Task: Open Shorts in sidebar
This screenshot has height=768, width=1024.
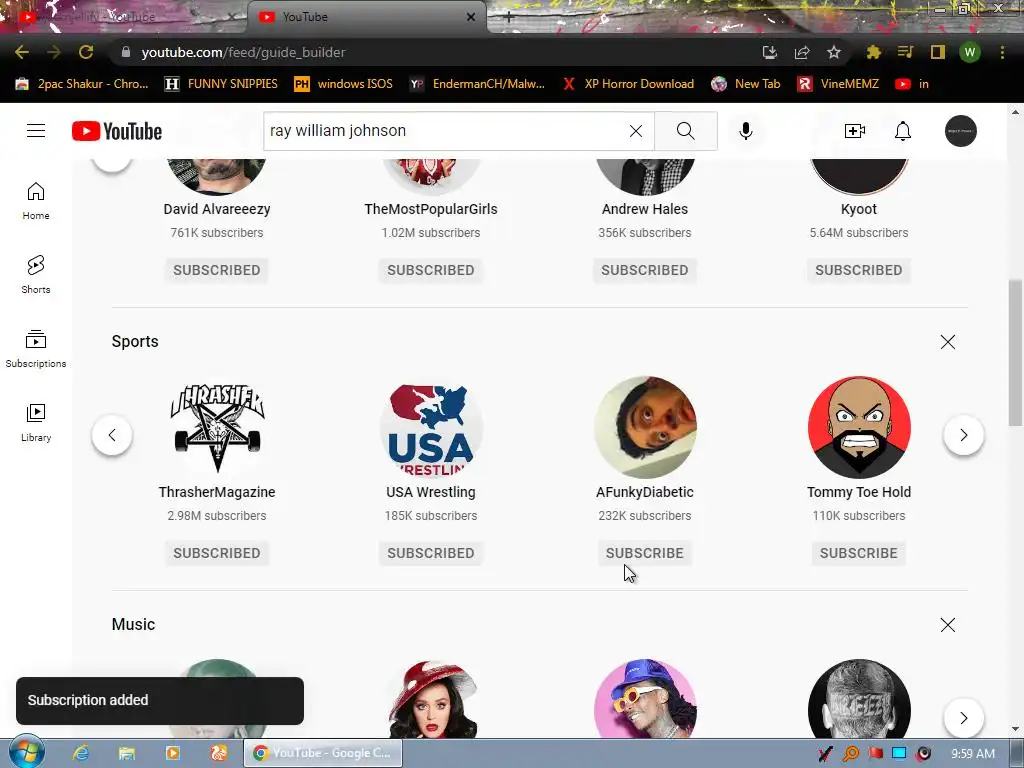Action: [36, 274]
